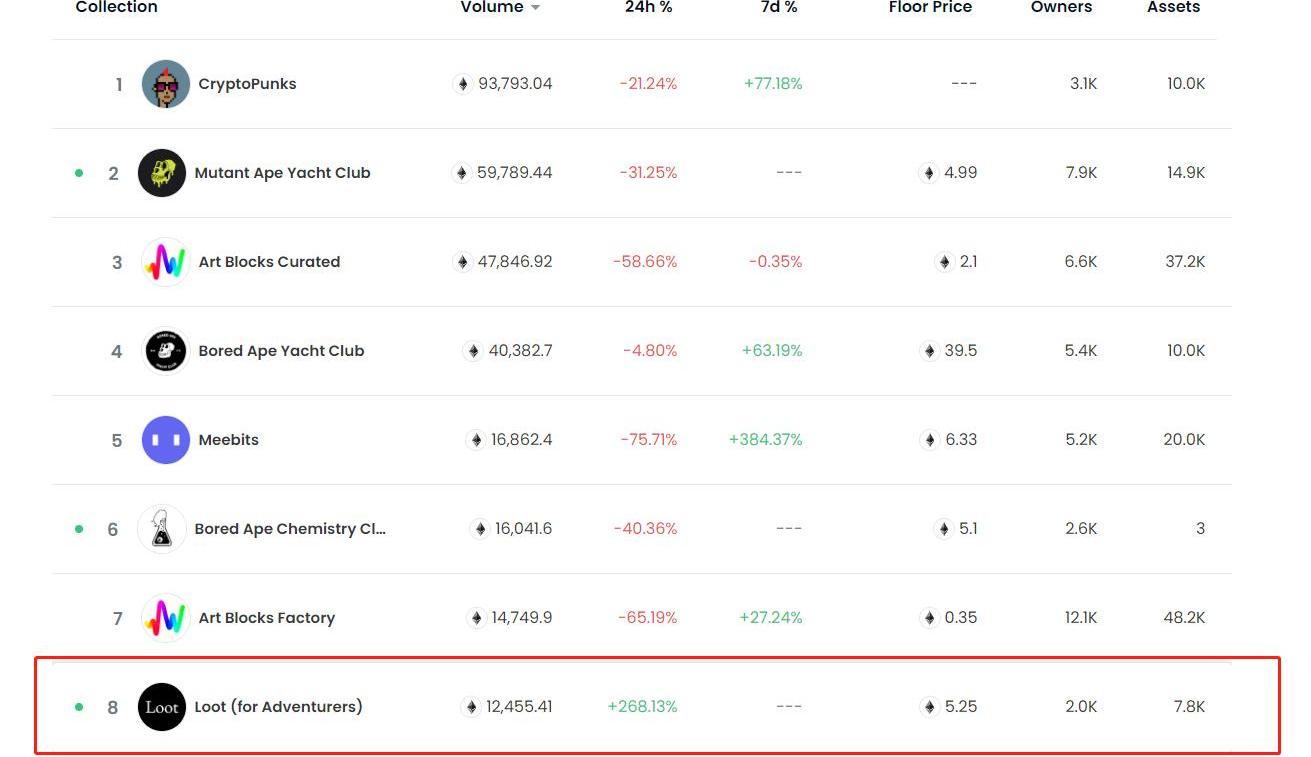Click the +77.18% value for CryptoPunks
This screenshot has width=1311, height=757.
(x=773, y=84)
